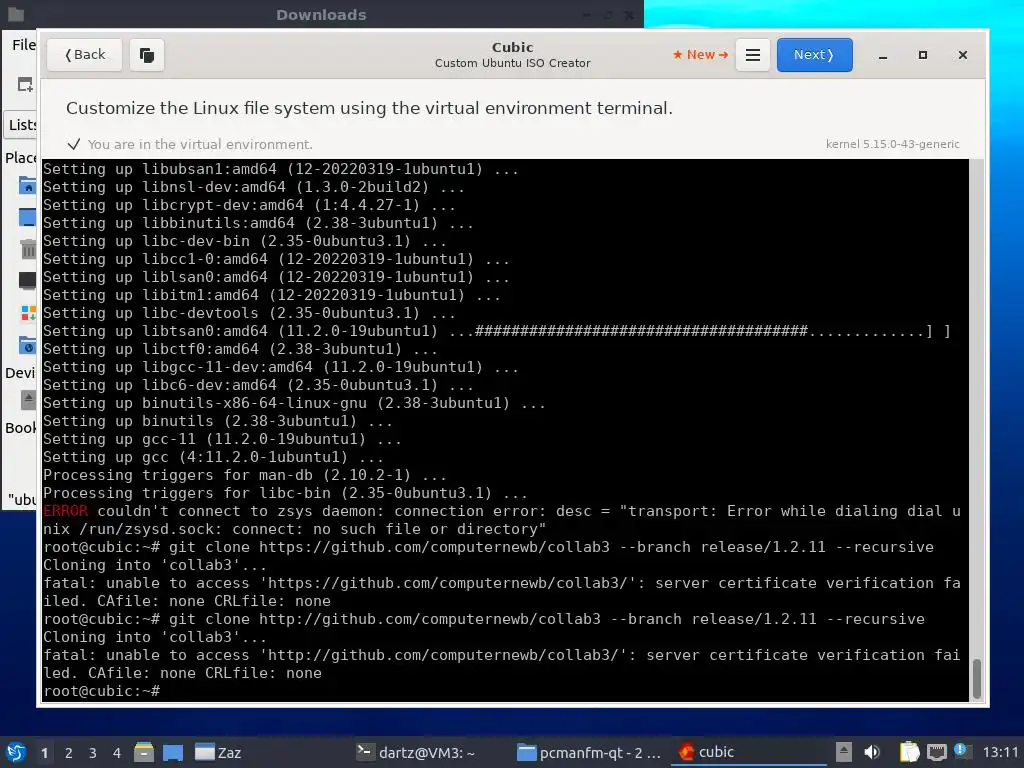Switch to workspace 4
1024x768 pixels.
(x=117, y=753)
